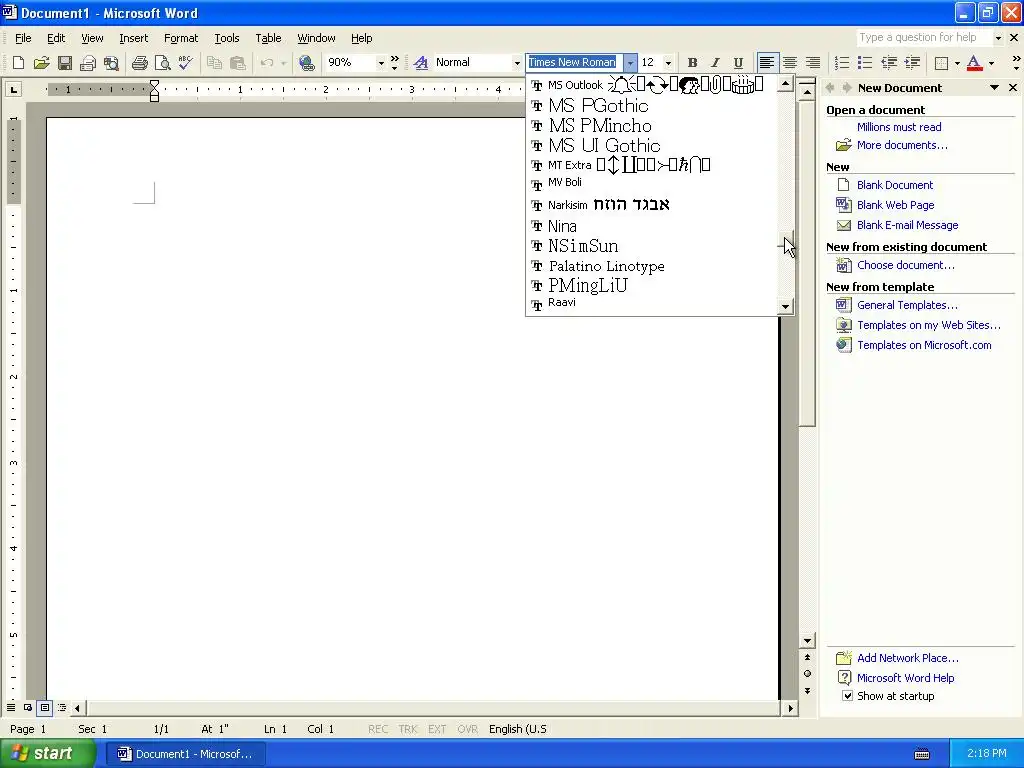Click the Decrease Indent icon
The height and width of the screenshot is (768, 1024).
tap(889, 63)
